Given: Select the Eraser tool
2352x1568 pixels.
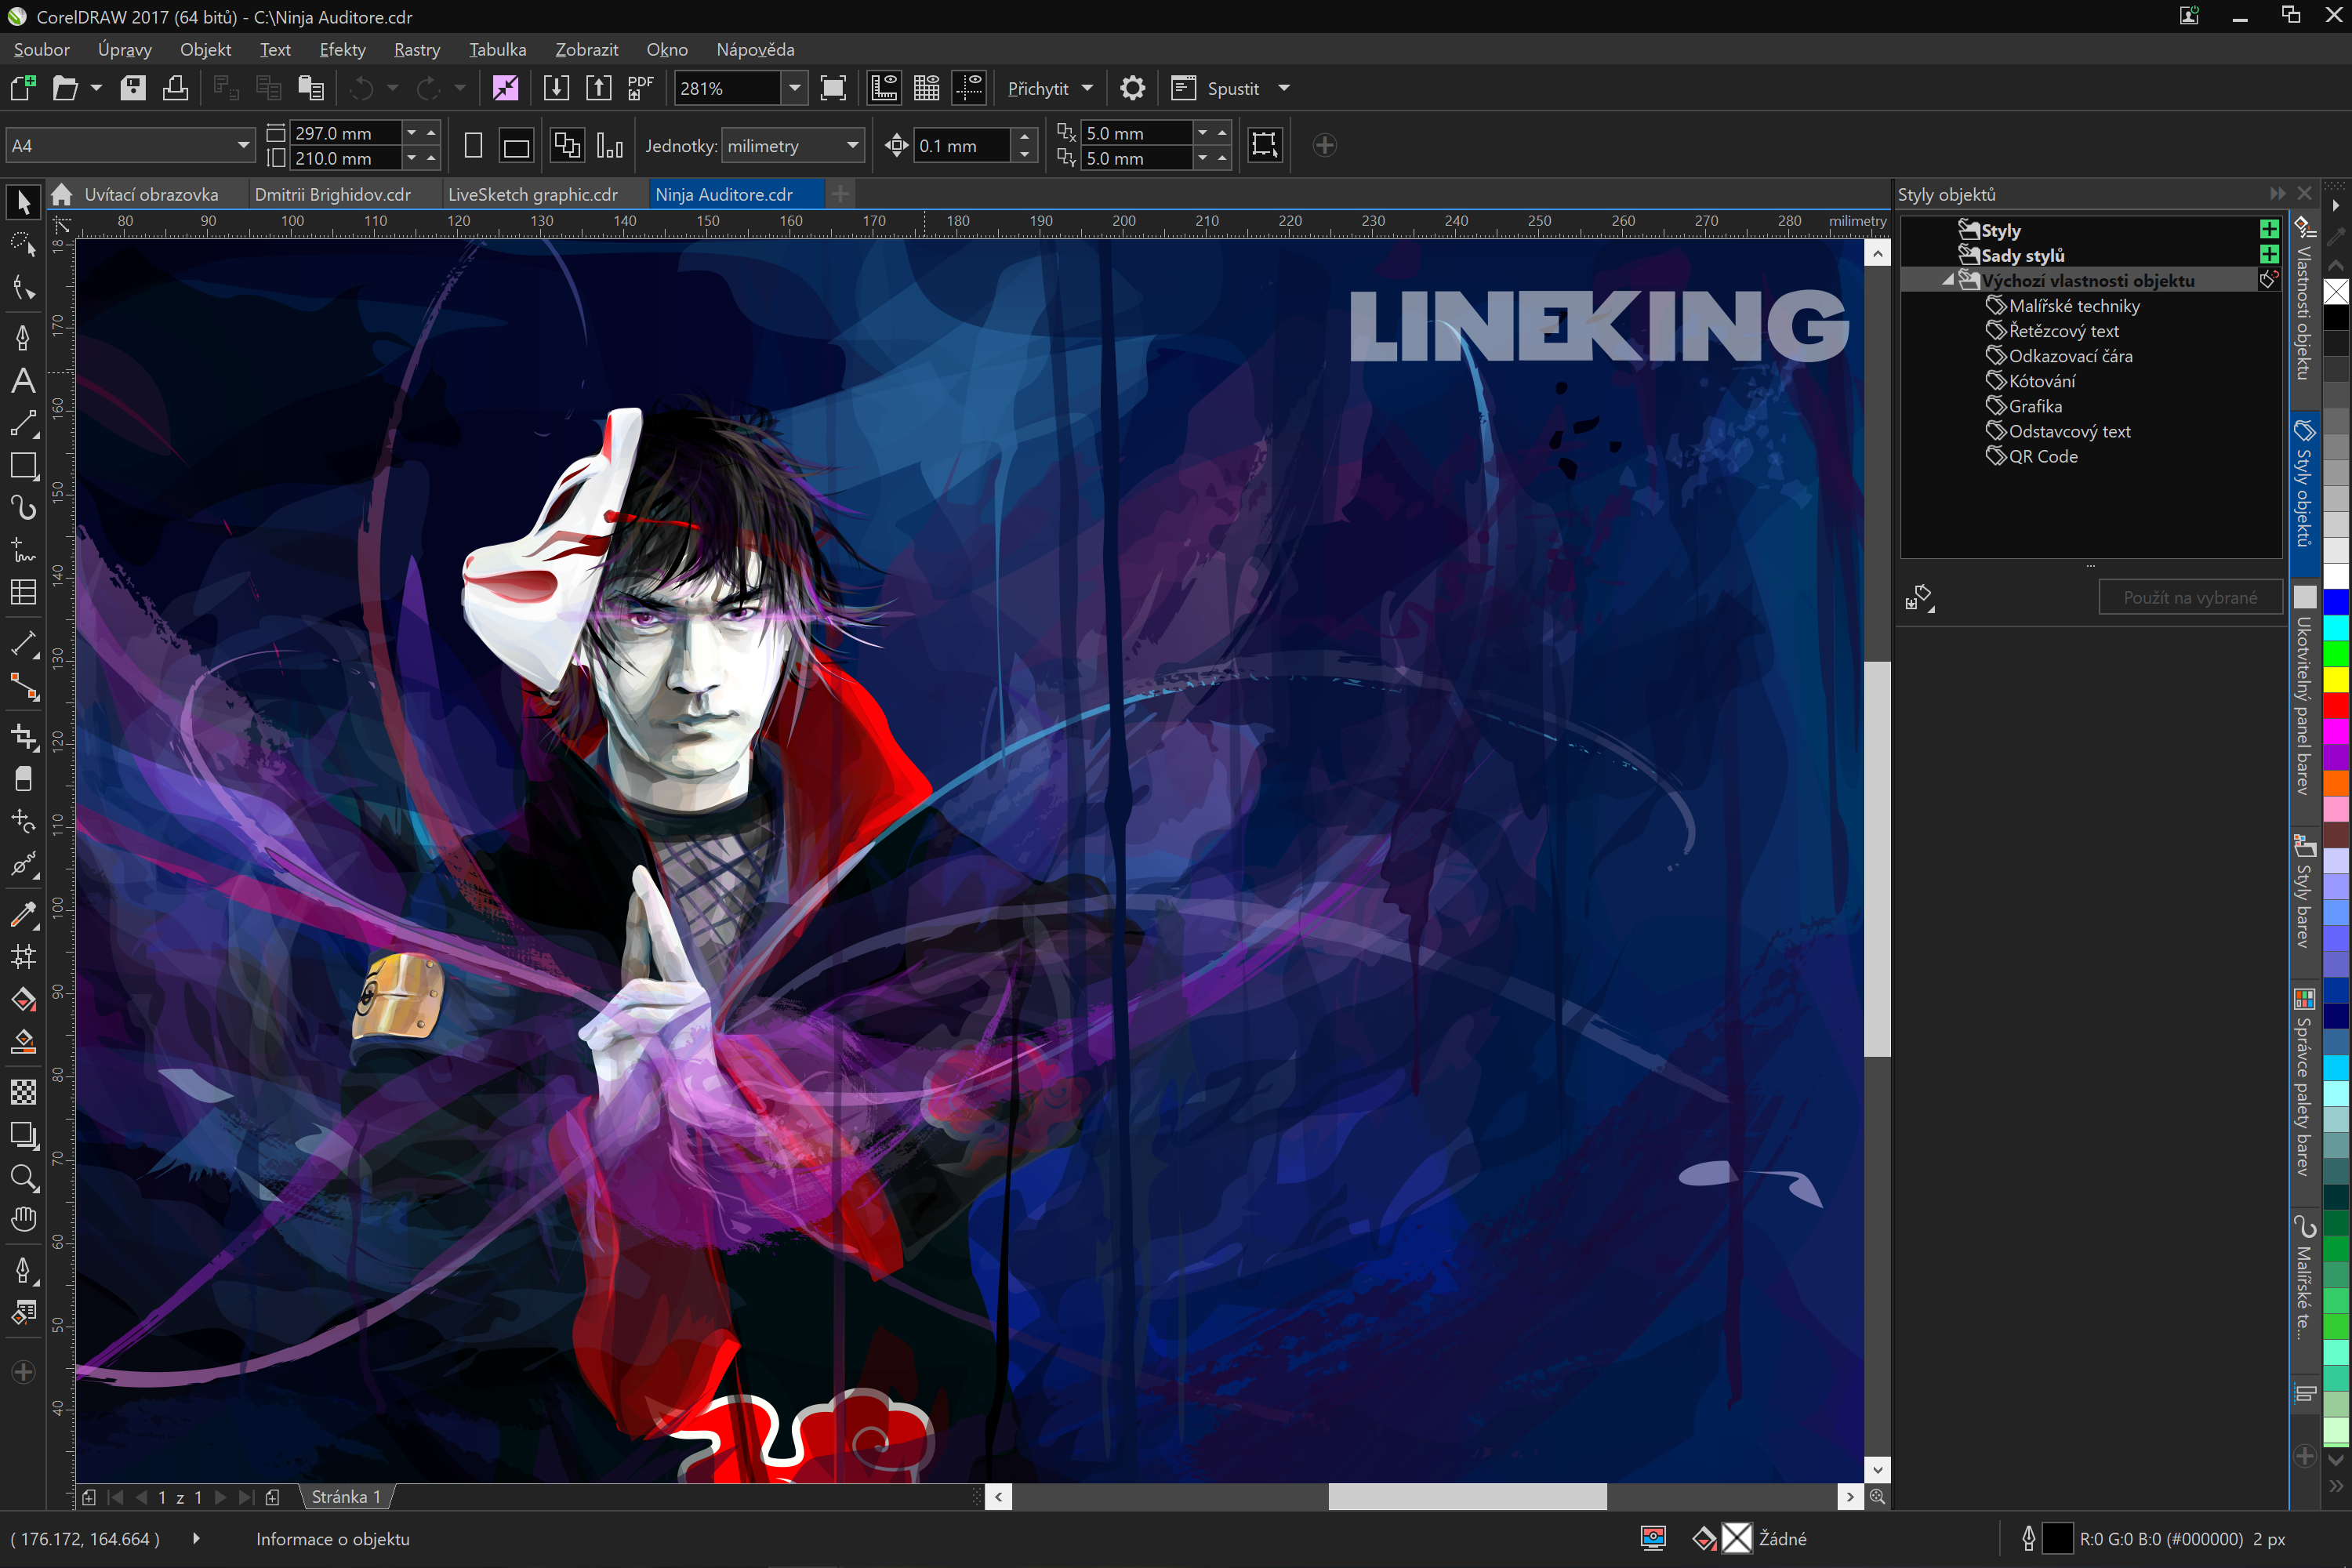Looking at the screenshot, I should pos(23,779).
